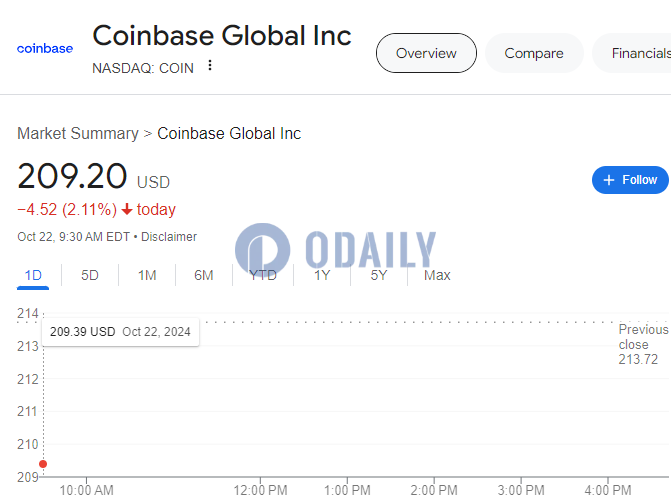Screen dimensions: 671x501
Task: Click the red data point on chart
Action: 43,464
